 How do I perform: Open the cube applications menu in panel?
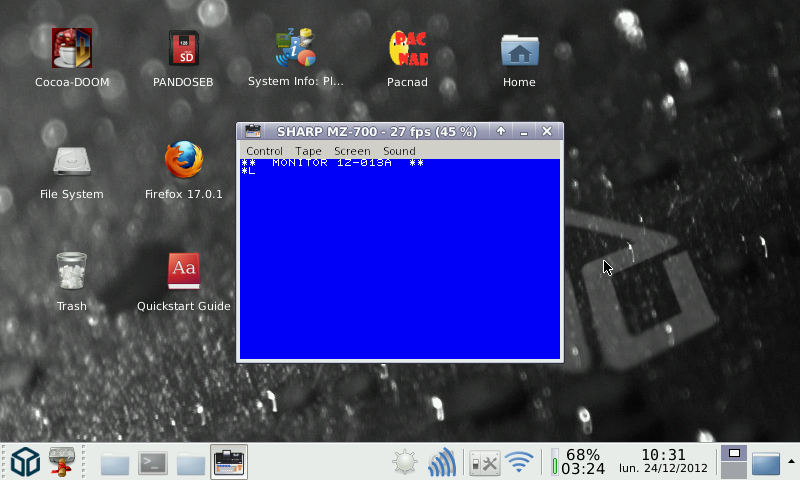25,462
